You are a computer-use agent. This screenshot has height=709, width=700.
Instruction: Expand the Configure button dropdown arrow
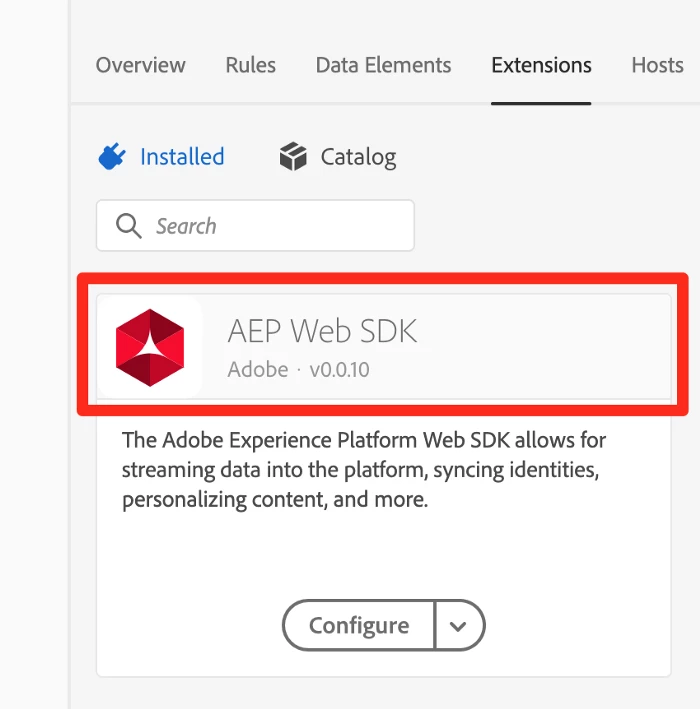459,626
